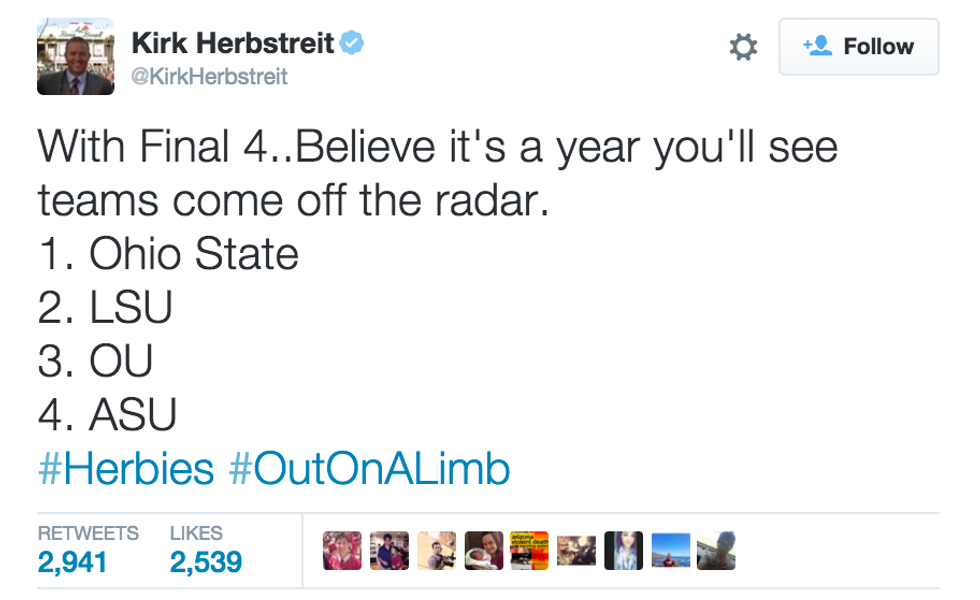Click the avatar of the person with a camera

[x=436, y=550]
